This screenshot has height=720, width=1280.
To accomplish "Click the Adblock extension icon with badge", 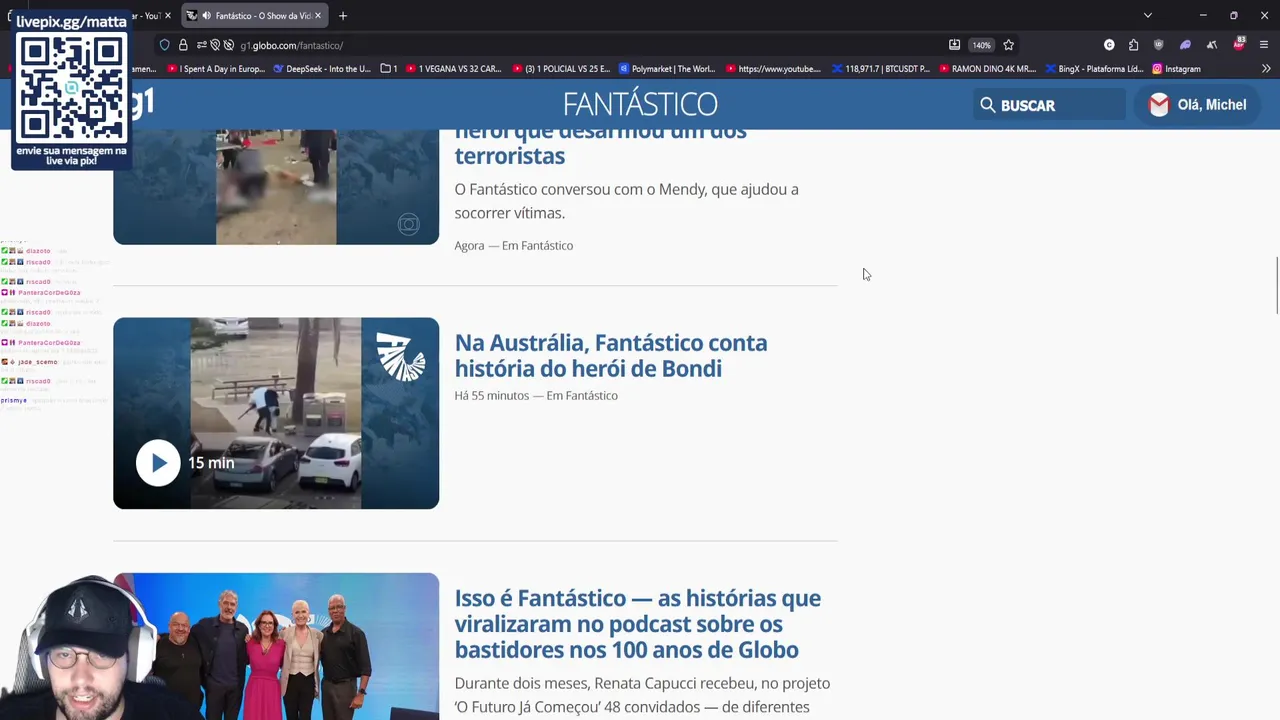I will tap(1238, 45).
